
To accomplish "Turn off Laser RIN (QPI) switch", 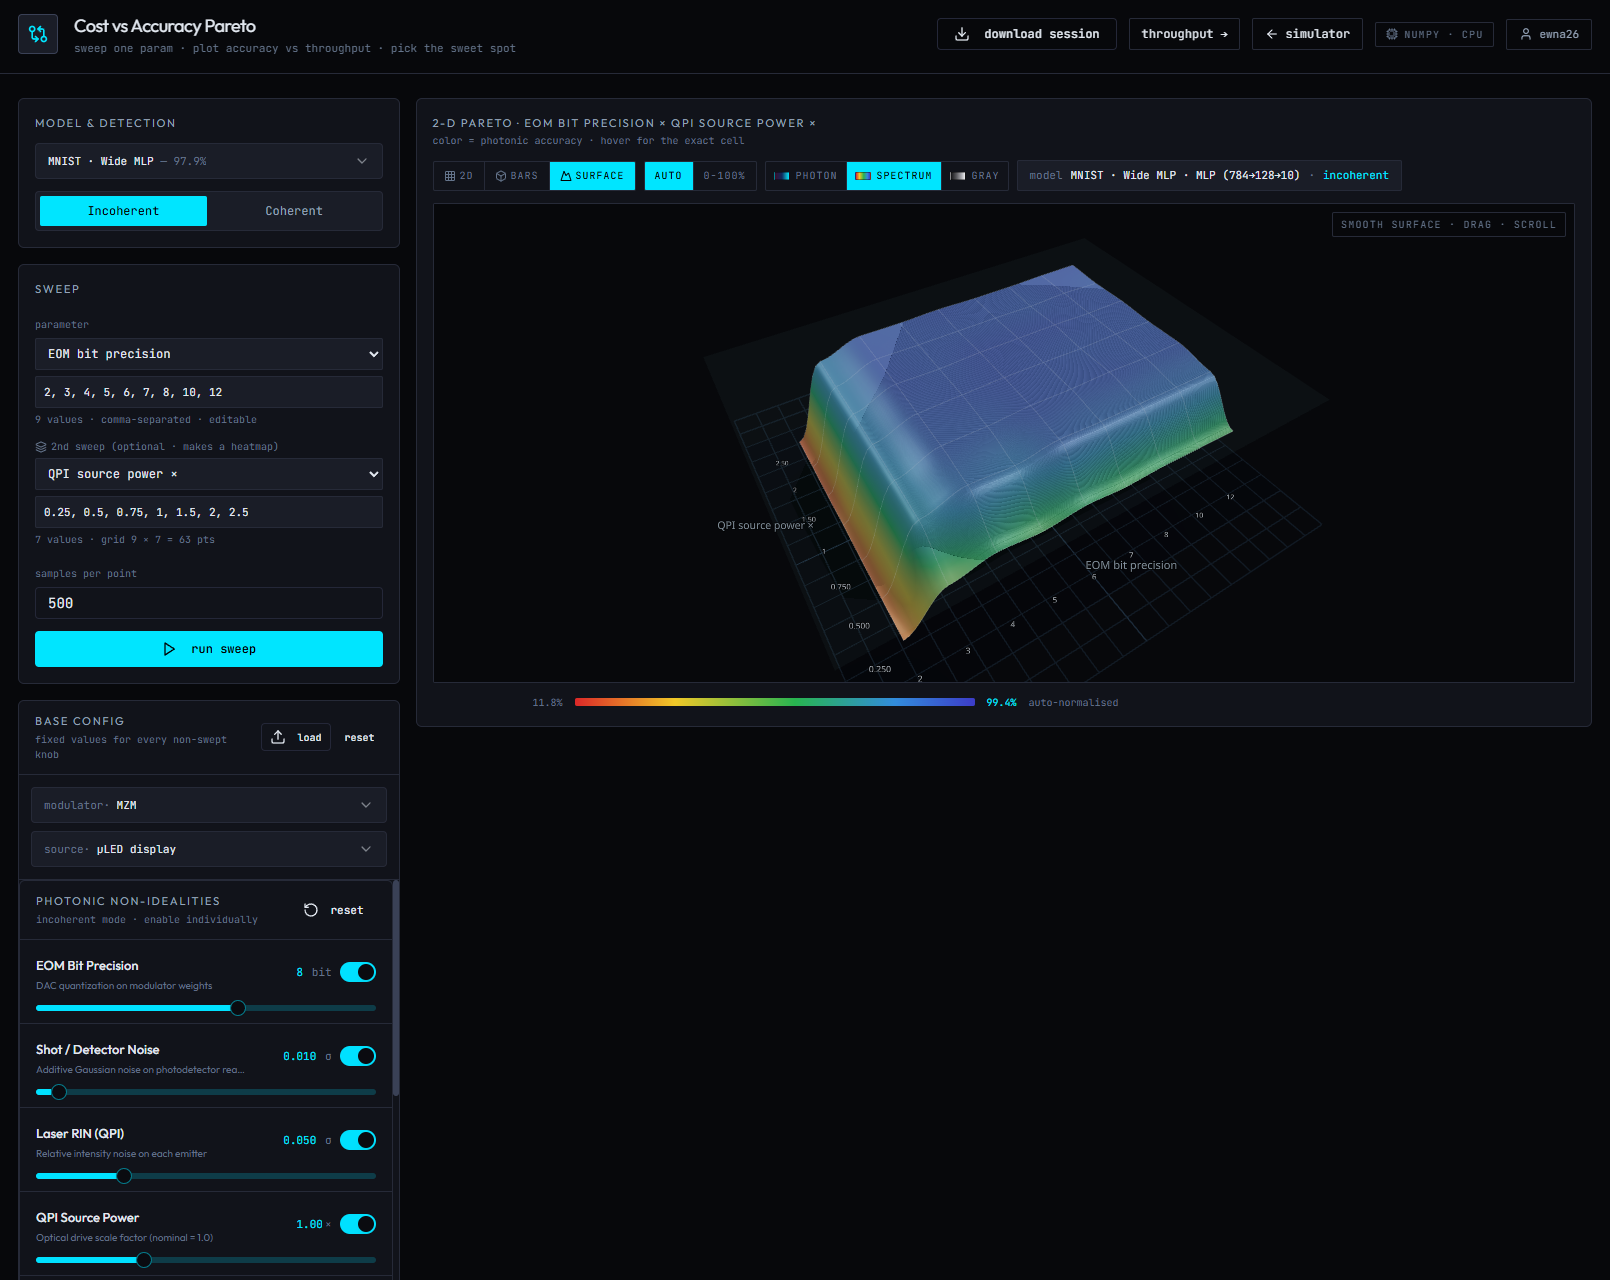I will coord(358,1140).
